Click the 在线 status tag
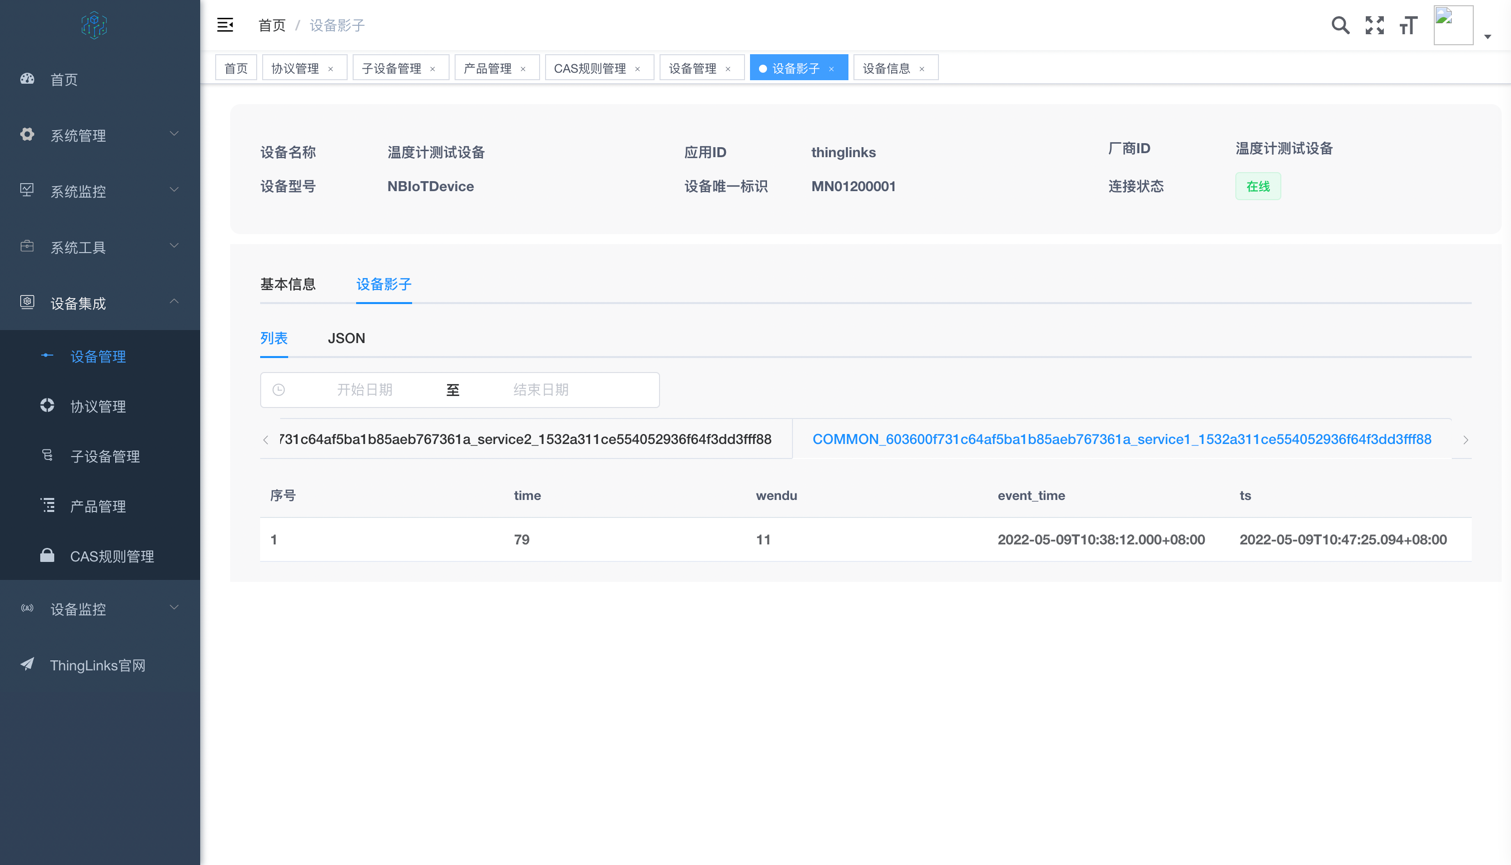Viewport: 1511px width, 865px height. 1258,186
